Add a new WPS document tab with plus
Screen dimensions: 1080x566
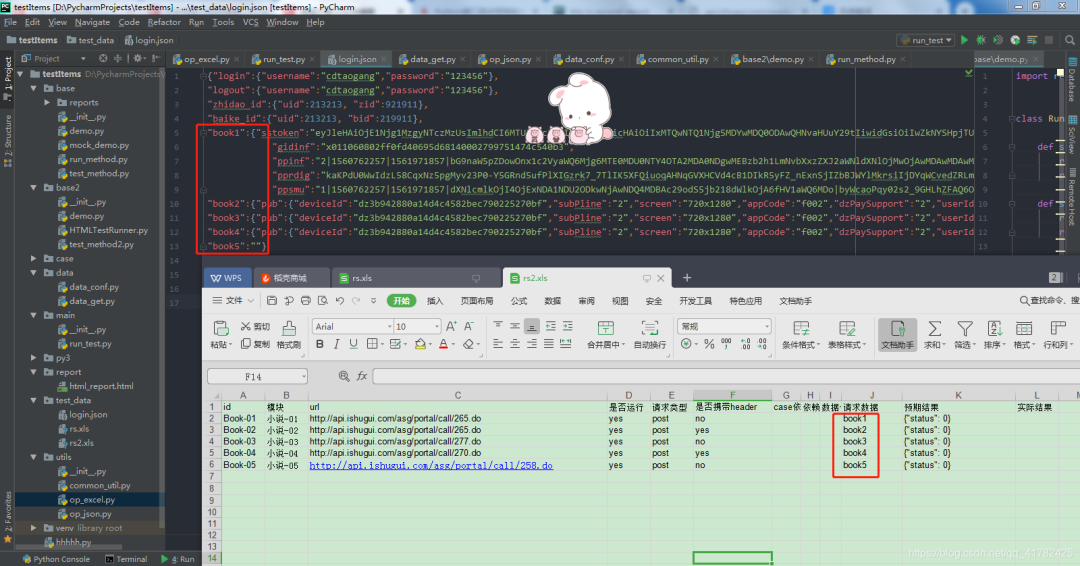click(x=687, y=278)
